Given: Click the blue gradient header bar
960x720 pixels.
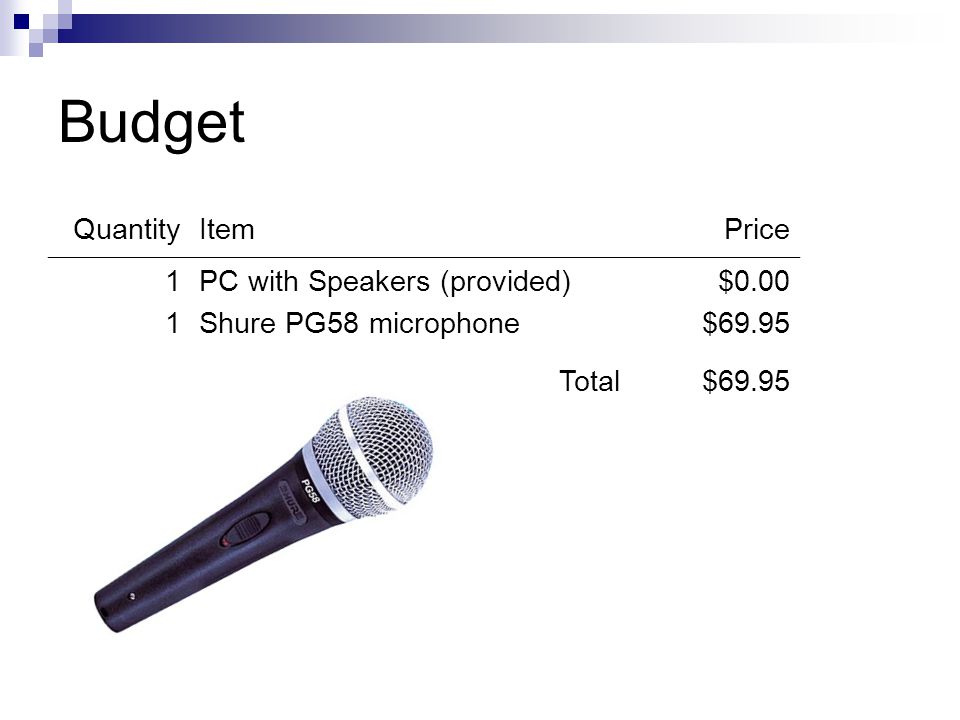Looking at the screenshot, I should (490, 28).
